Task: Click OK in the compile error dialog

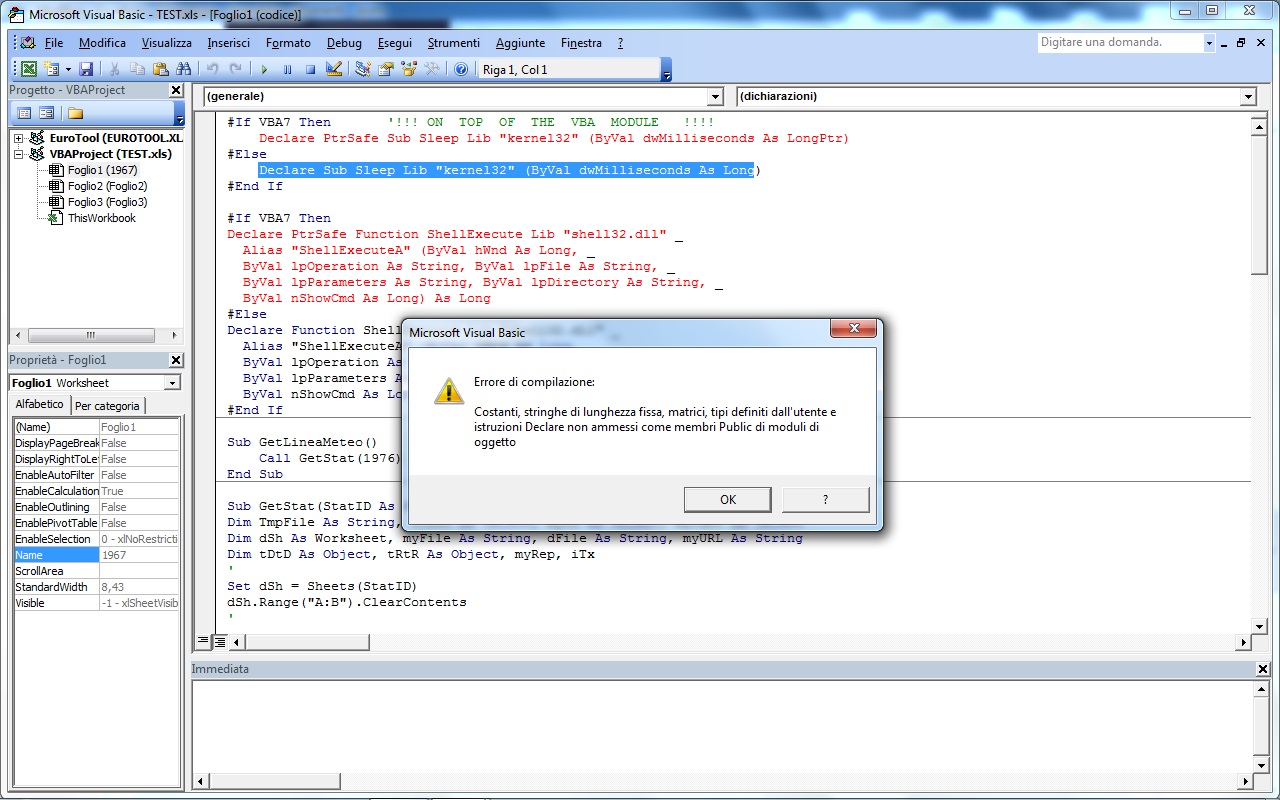Action: point(728,499)
